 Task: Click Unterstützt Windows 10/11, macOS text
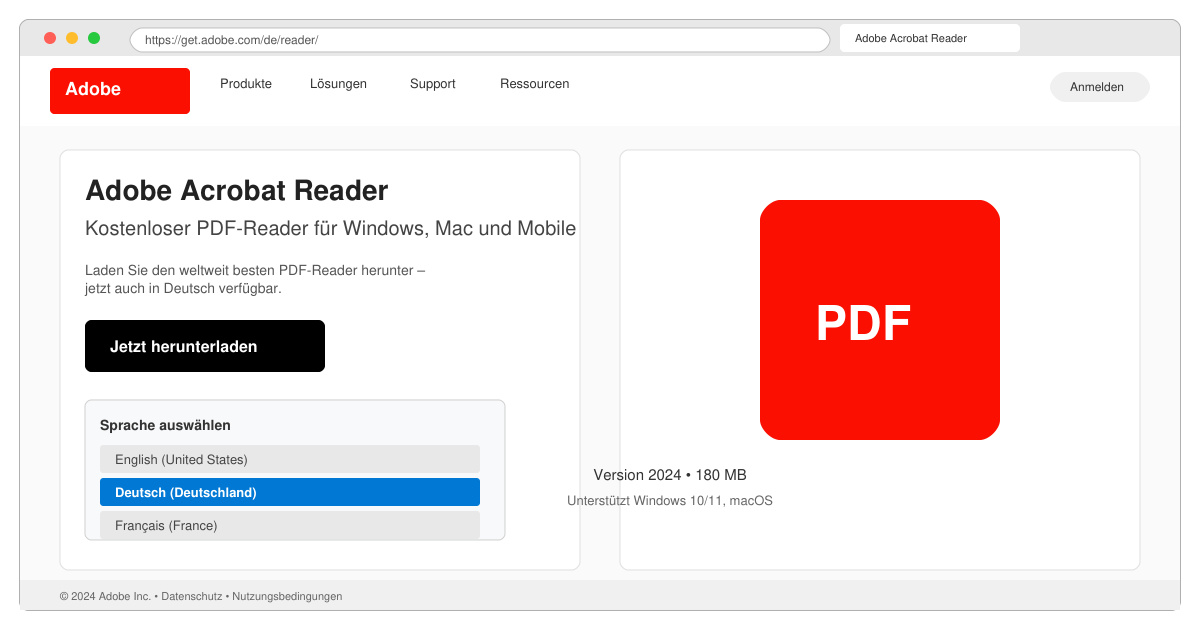coord(670,500)
